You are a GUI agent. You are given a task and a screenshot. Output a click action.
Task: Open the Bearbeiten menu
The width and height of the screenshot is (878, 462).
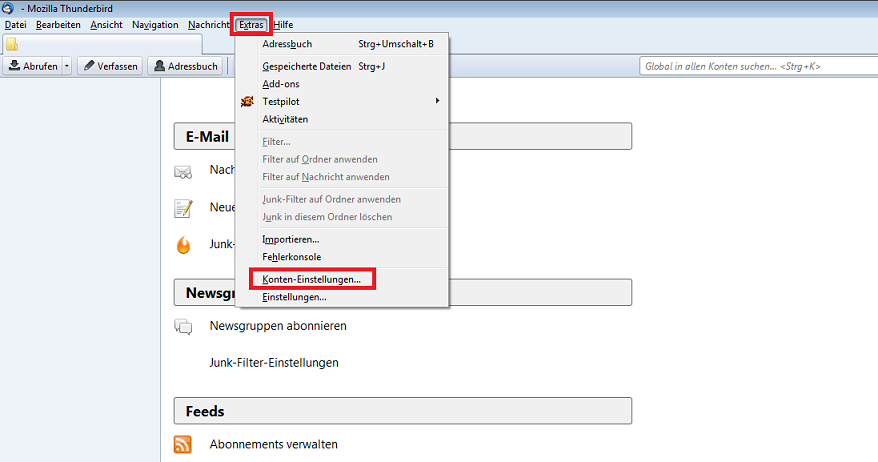point(58,25)
